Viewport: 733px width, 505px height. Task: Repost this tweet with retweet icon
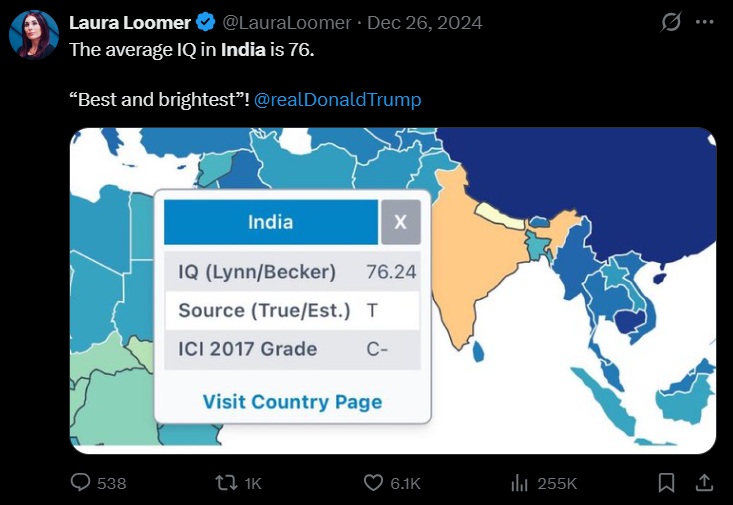[x=227, y=483]
